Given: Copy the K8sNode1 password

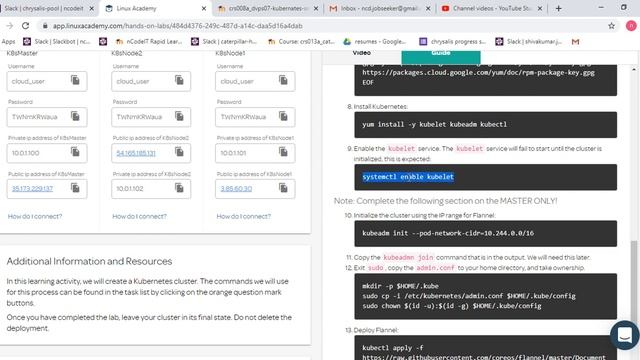Looking at the screenshot, I should point(283,116).
